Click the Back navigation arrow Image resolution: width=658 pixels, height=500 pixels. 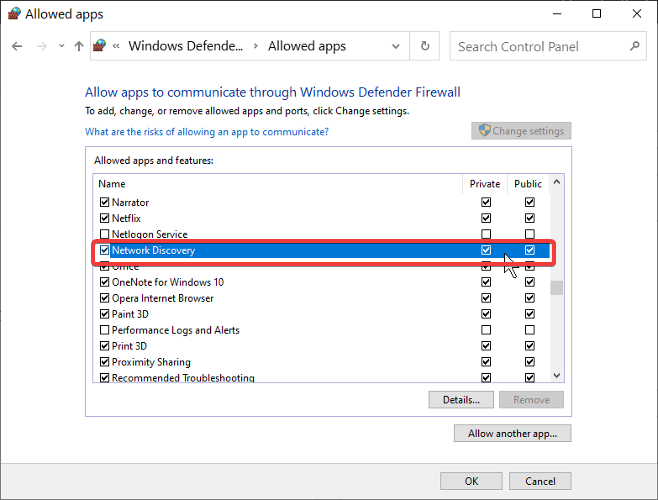[x=17, y=46]
